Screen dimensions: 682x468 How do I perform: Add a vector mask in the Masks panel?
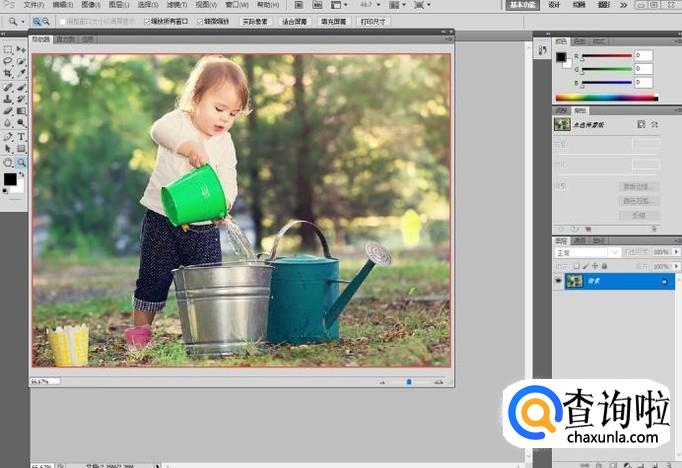[x=654, y=124]
